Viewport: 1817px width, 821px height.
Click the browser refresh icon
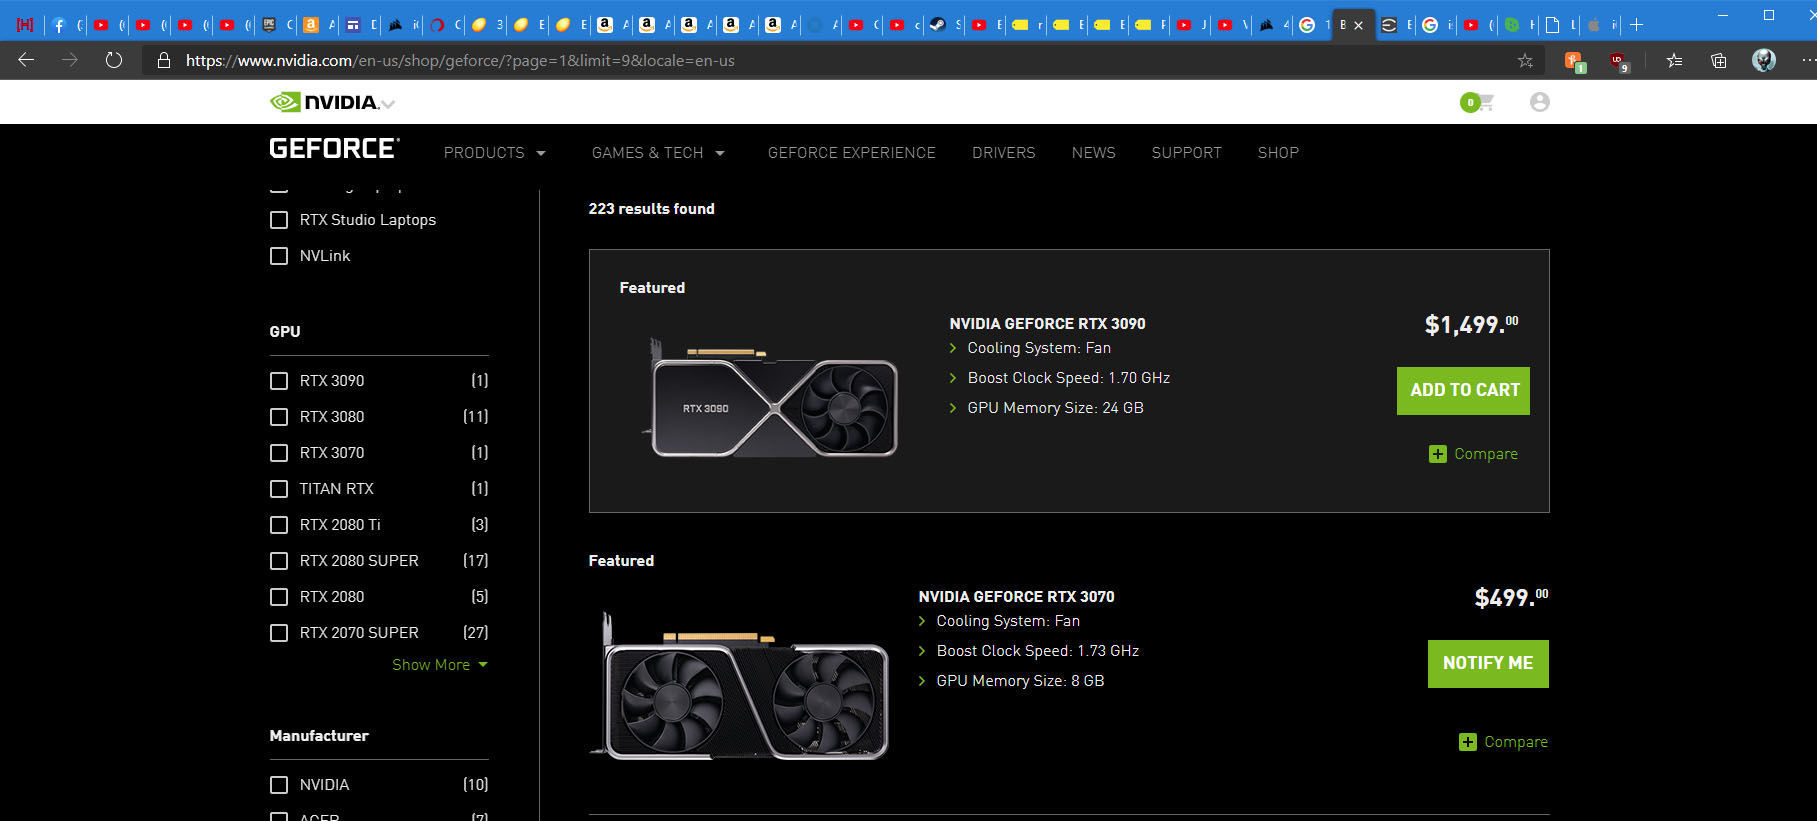(114, 60)
